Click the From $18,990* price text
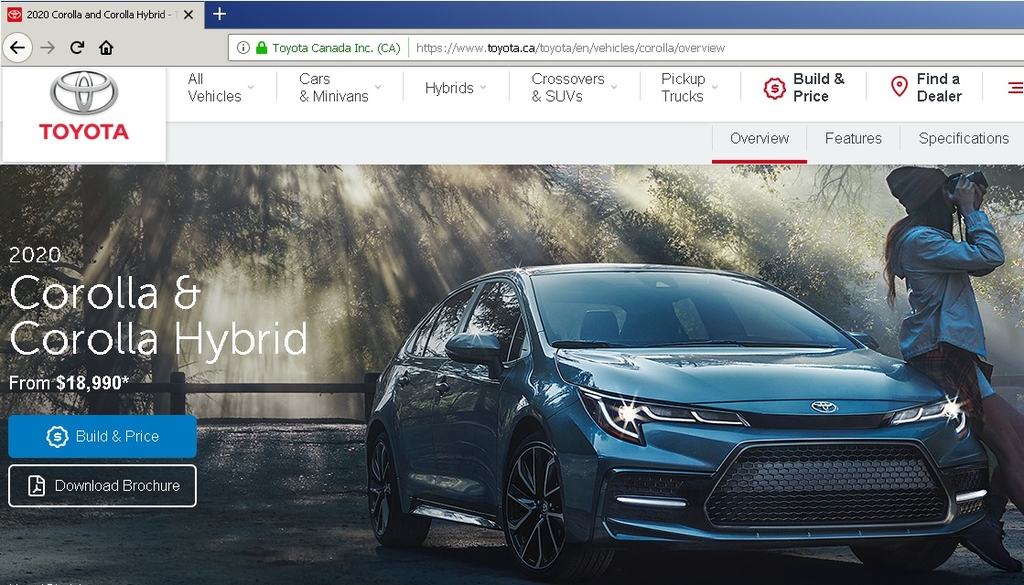Screen dimensions: 1024x585 tap(69, 383)
